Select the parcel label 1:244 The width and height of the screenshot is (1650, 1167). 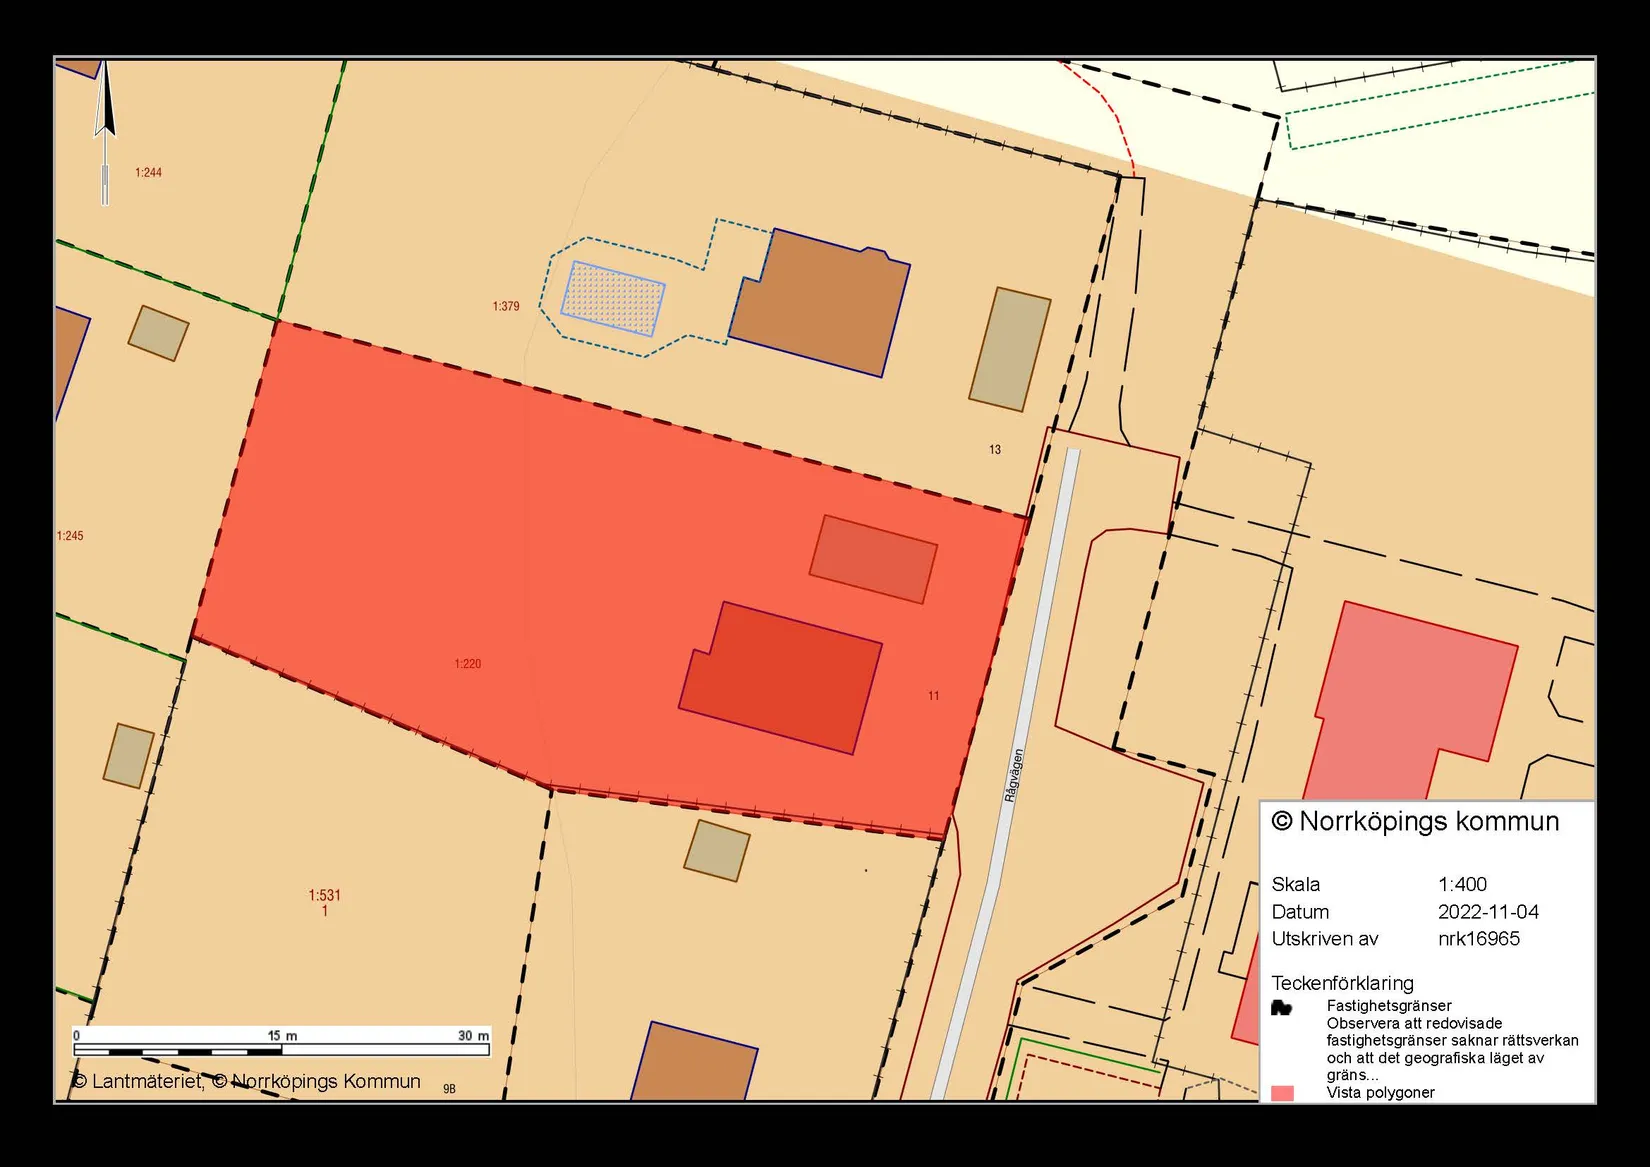click(148, 173)
